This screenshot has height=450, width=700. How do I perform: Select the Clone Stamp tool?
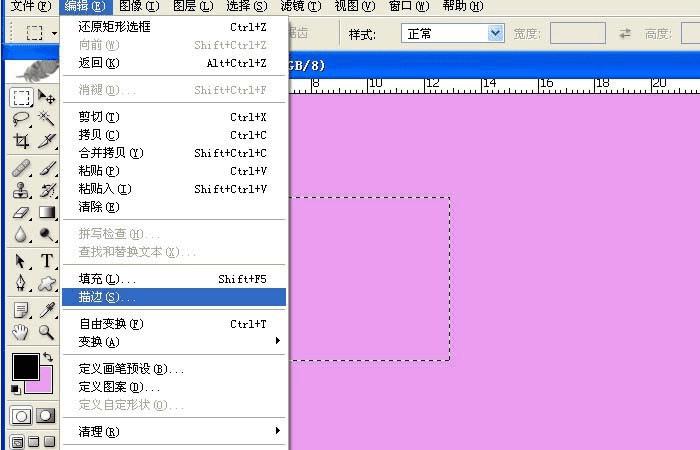click(21, 190)
